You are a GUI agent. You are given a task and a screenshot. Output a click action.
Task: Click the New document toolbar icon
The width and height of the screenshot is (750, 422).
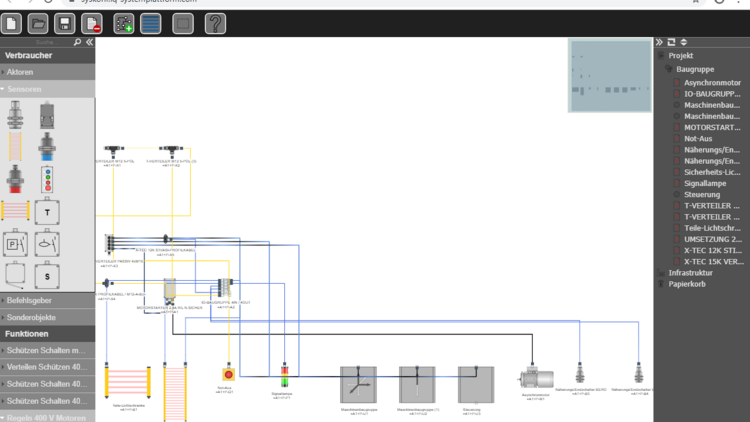12,23
